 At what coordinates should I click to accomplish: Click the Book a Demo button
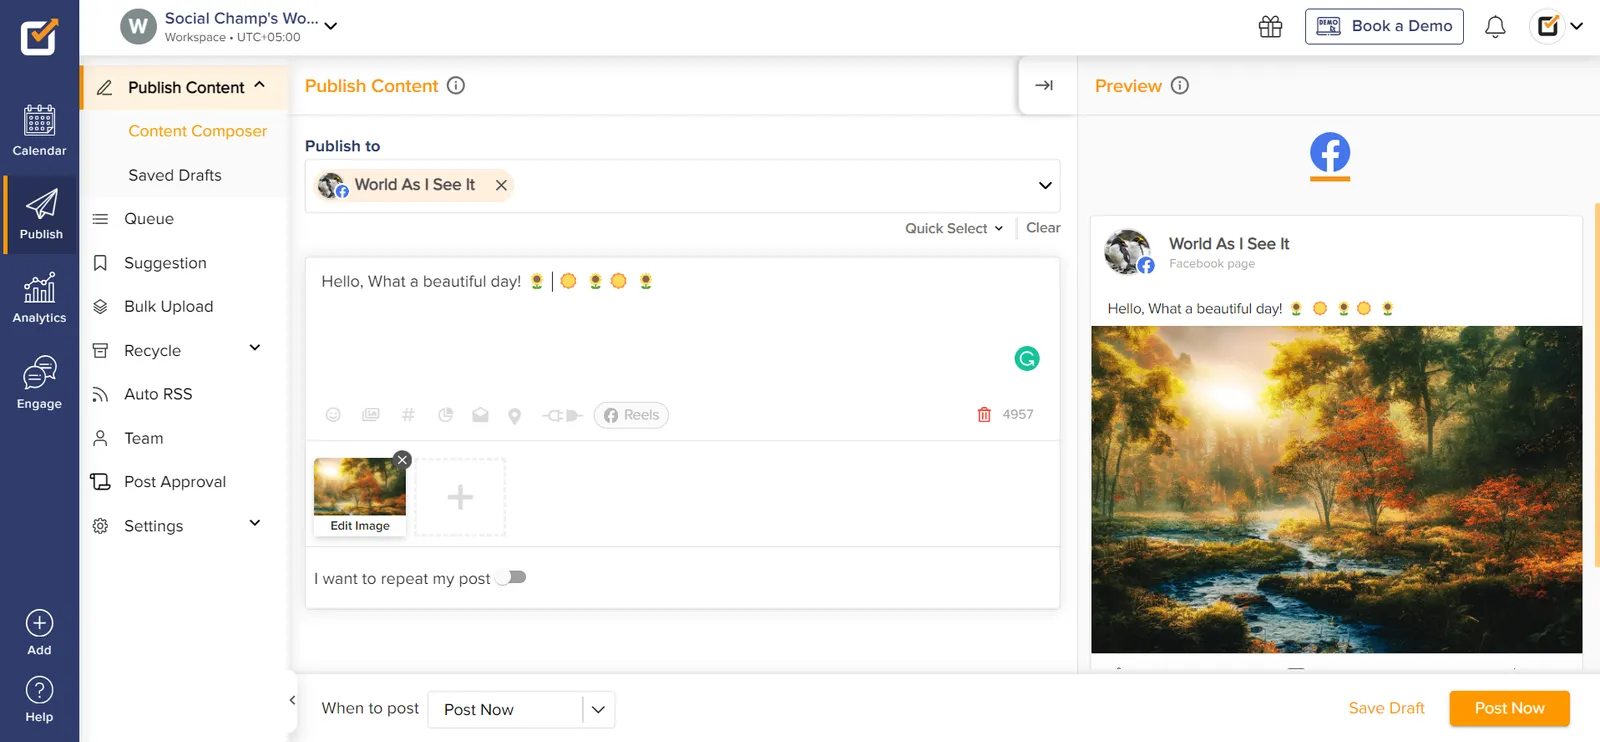[x=1384, y=27]
